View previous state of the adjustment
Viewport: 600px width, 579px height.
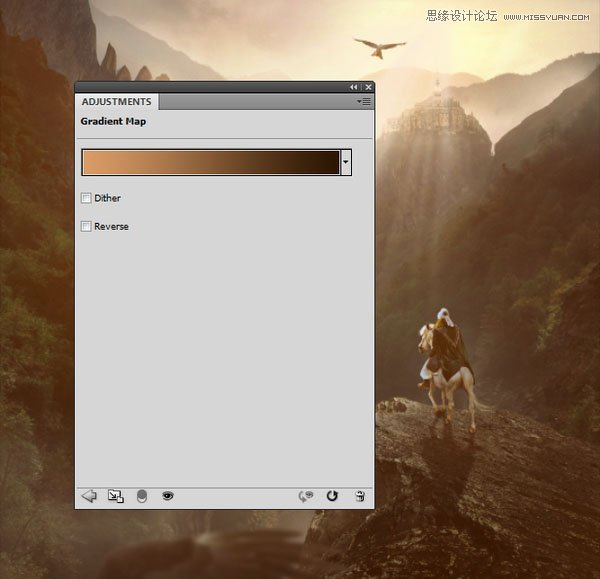(306, 496)
